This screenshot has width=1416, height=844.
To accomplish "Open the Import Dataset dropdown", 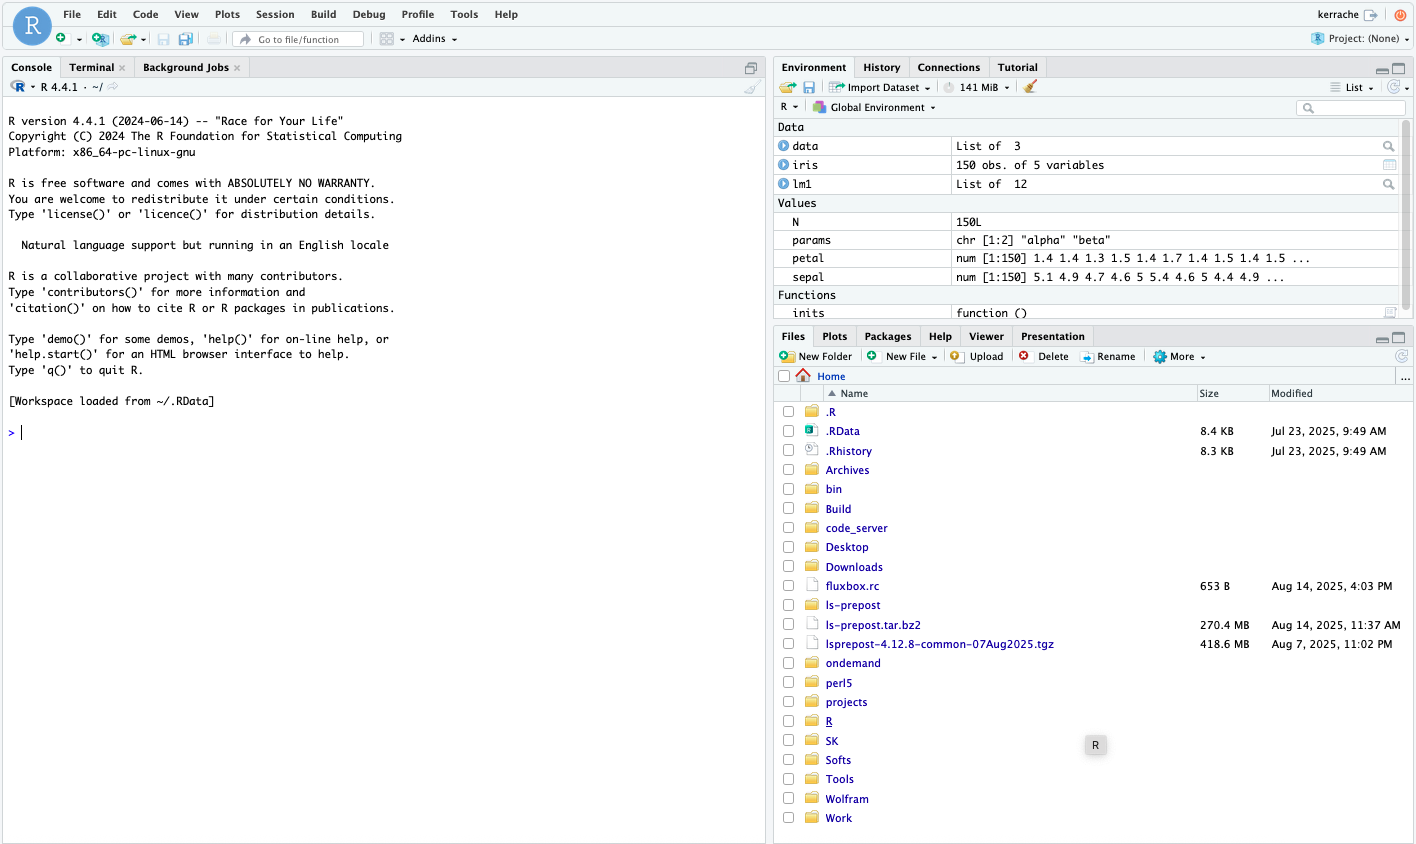I will pos(880,87).
